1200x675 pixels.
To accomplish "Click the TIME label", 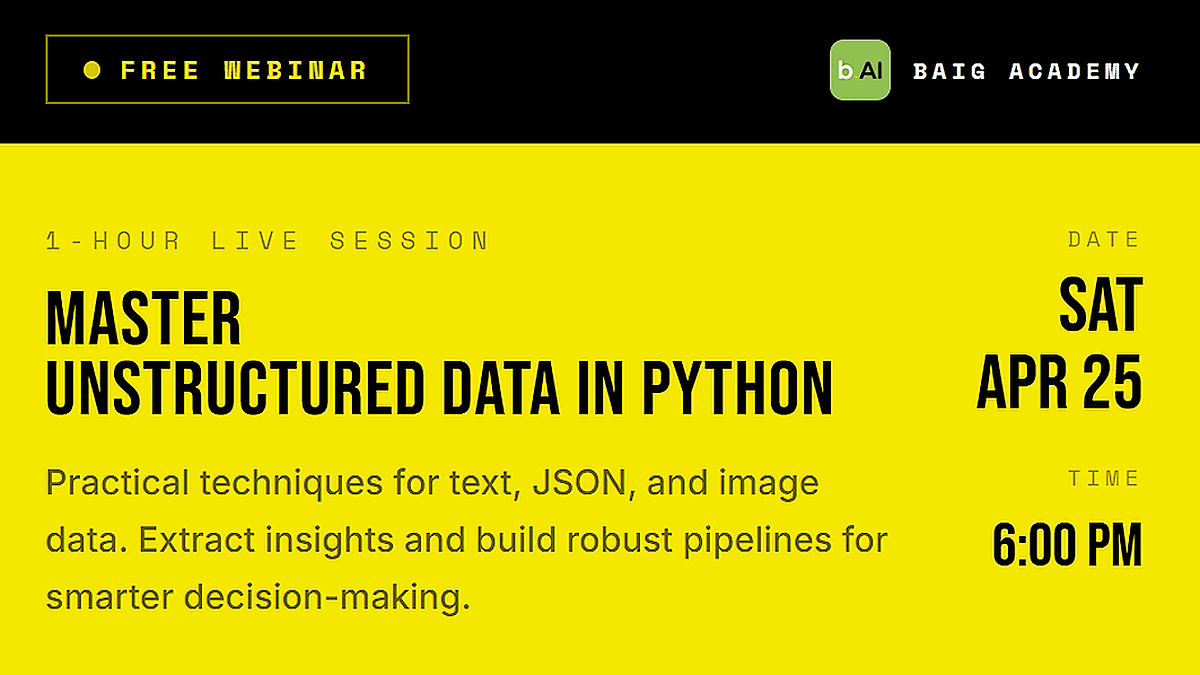I will point(1104,479).
